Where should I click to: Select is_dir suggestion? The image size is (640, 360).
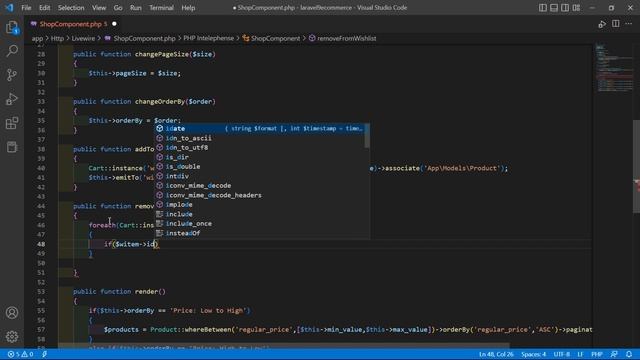(x=259, y=157)
